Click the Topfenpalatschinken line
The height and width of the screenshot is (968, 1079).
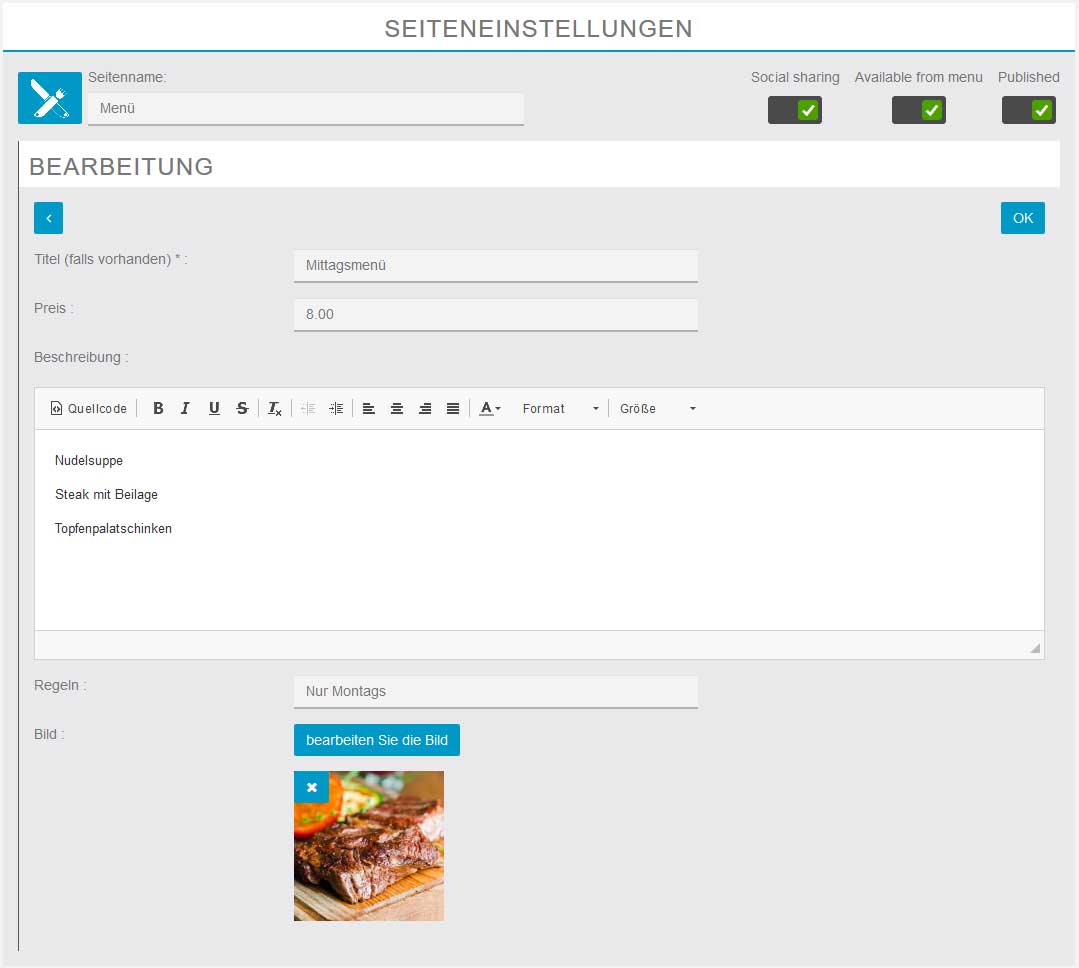[x=113, y=528]
